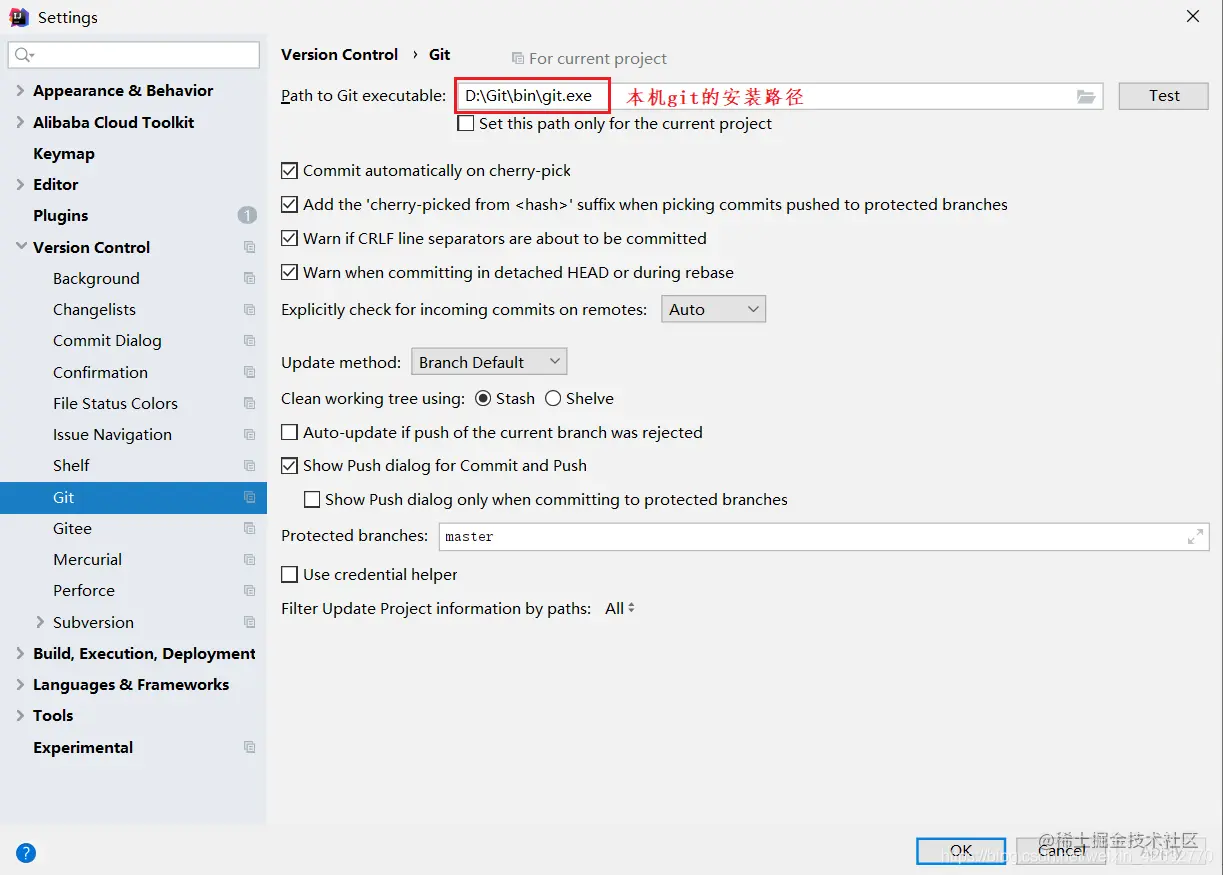Click the help question mark icon
This screenshot has height=875, width=1223.
click(26, 853)
